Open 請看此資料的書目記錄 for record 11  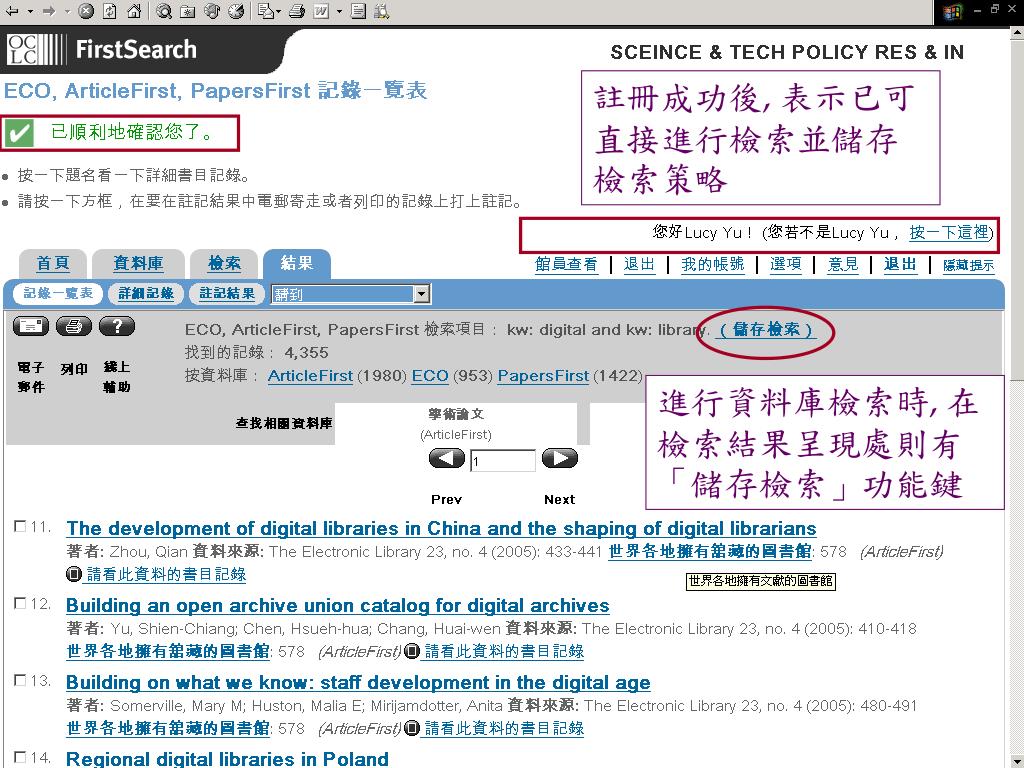point(166,574)
